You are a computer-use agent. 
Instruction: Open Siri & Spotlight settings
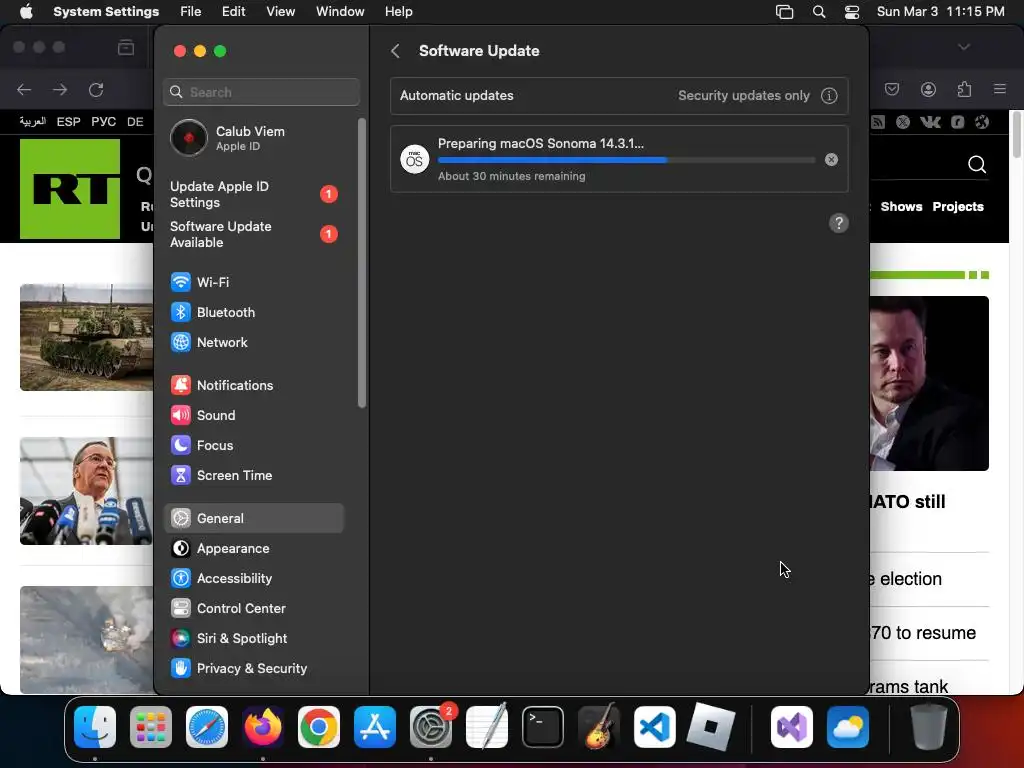click(x=253, y=639)
